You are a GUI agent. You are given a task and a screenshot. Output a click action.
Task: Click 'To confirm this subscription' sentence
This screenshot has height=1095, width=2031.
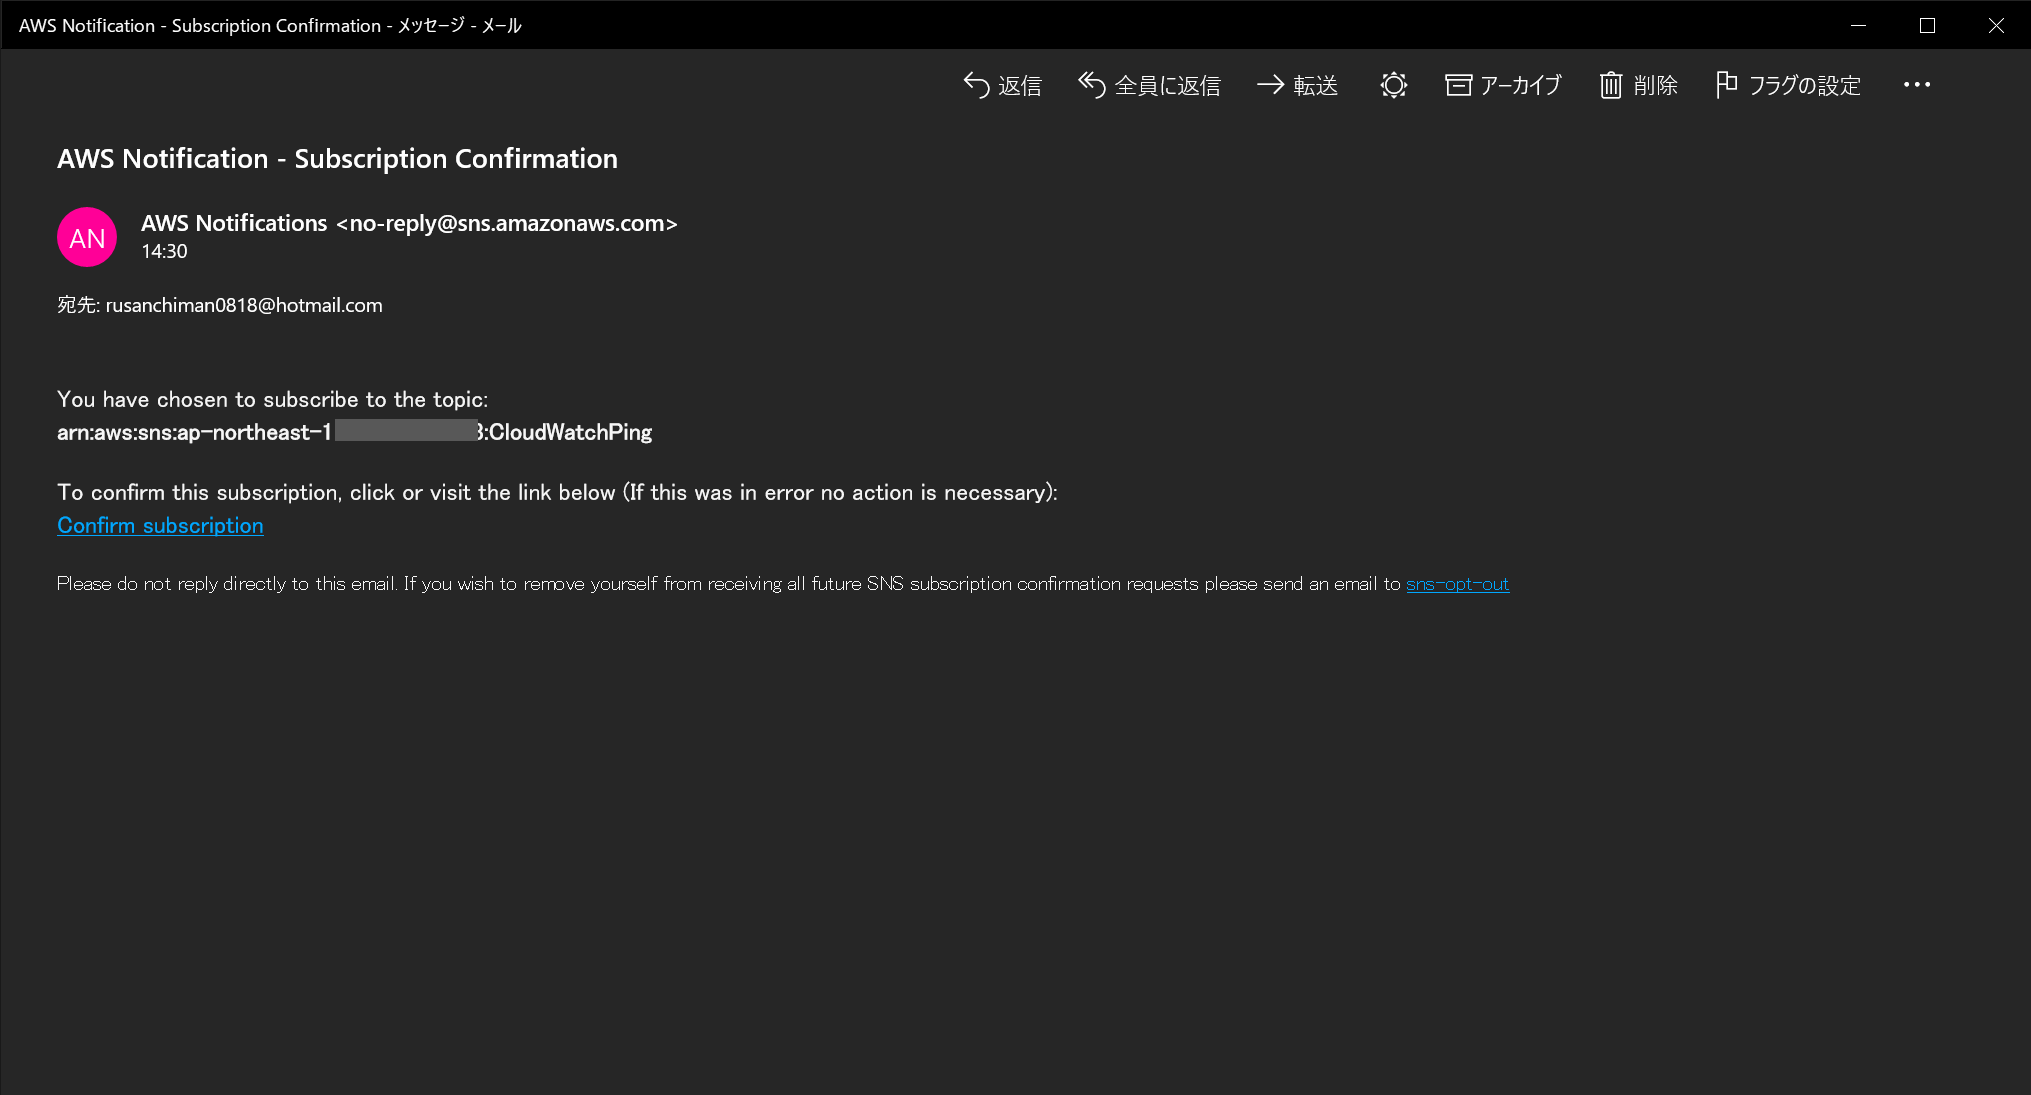[x=557, y=492]
